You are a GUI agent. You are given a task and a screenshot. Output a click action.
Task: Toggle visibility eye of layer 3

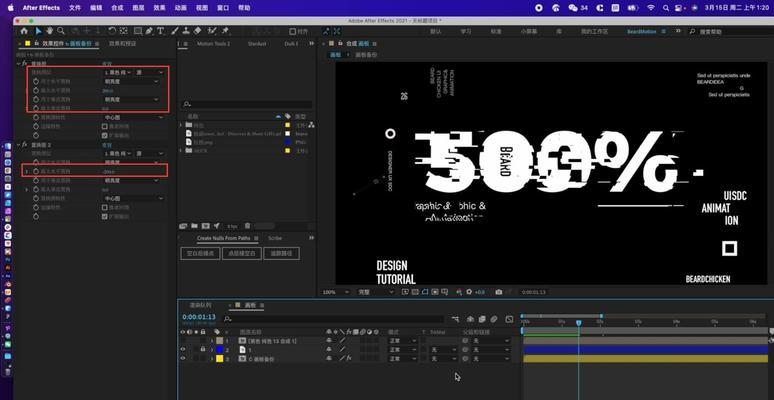[183, 359]
